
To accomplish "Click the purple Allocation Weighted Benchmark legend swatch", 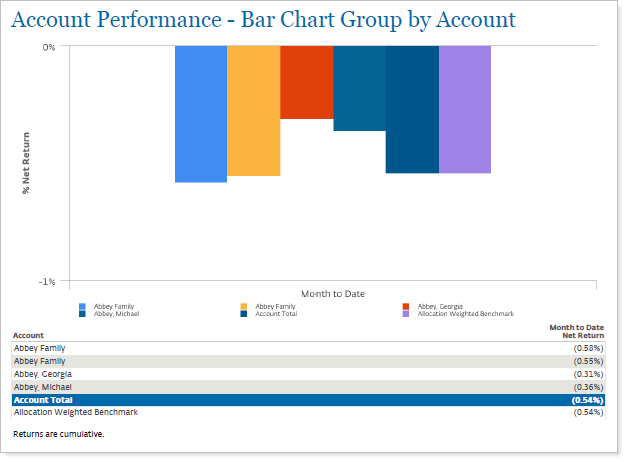I will point(407,314).
